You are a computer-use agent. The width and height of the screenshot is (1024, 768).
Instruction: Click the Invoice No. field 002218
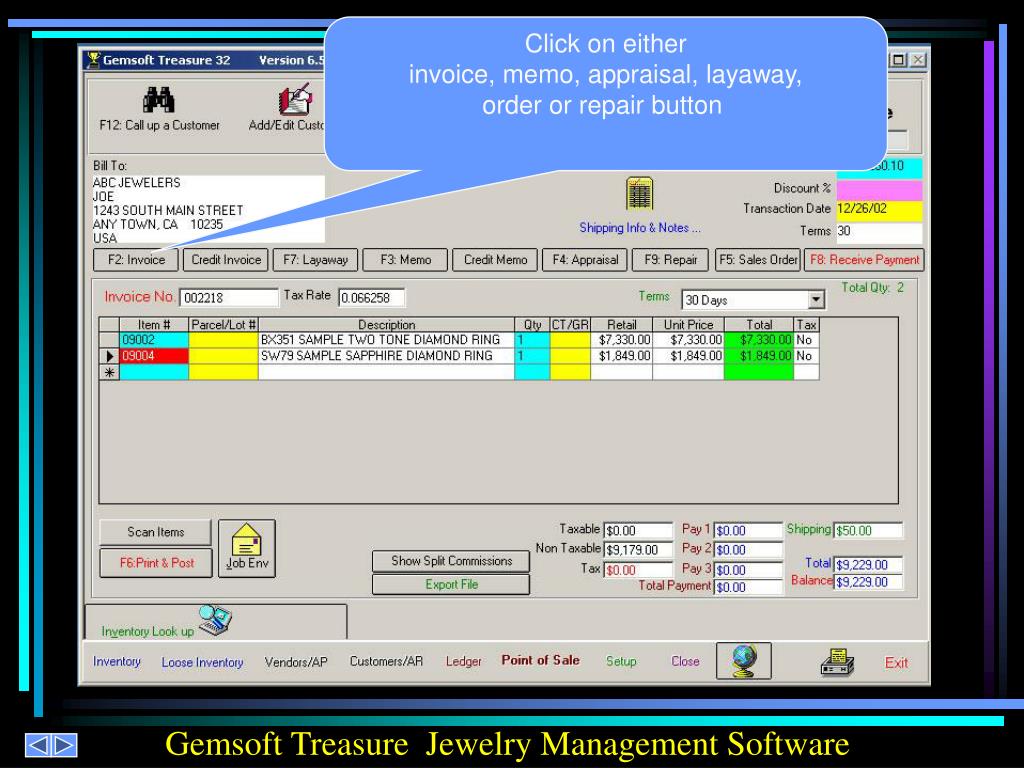(229, 298)
